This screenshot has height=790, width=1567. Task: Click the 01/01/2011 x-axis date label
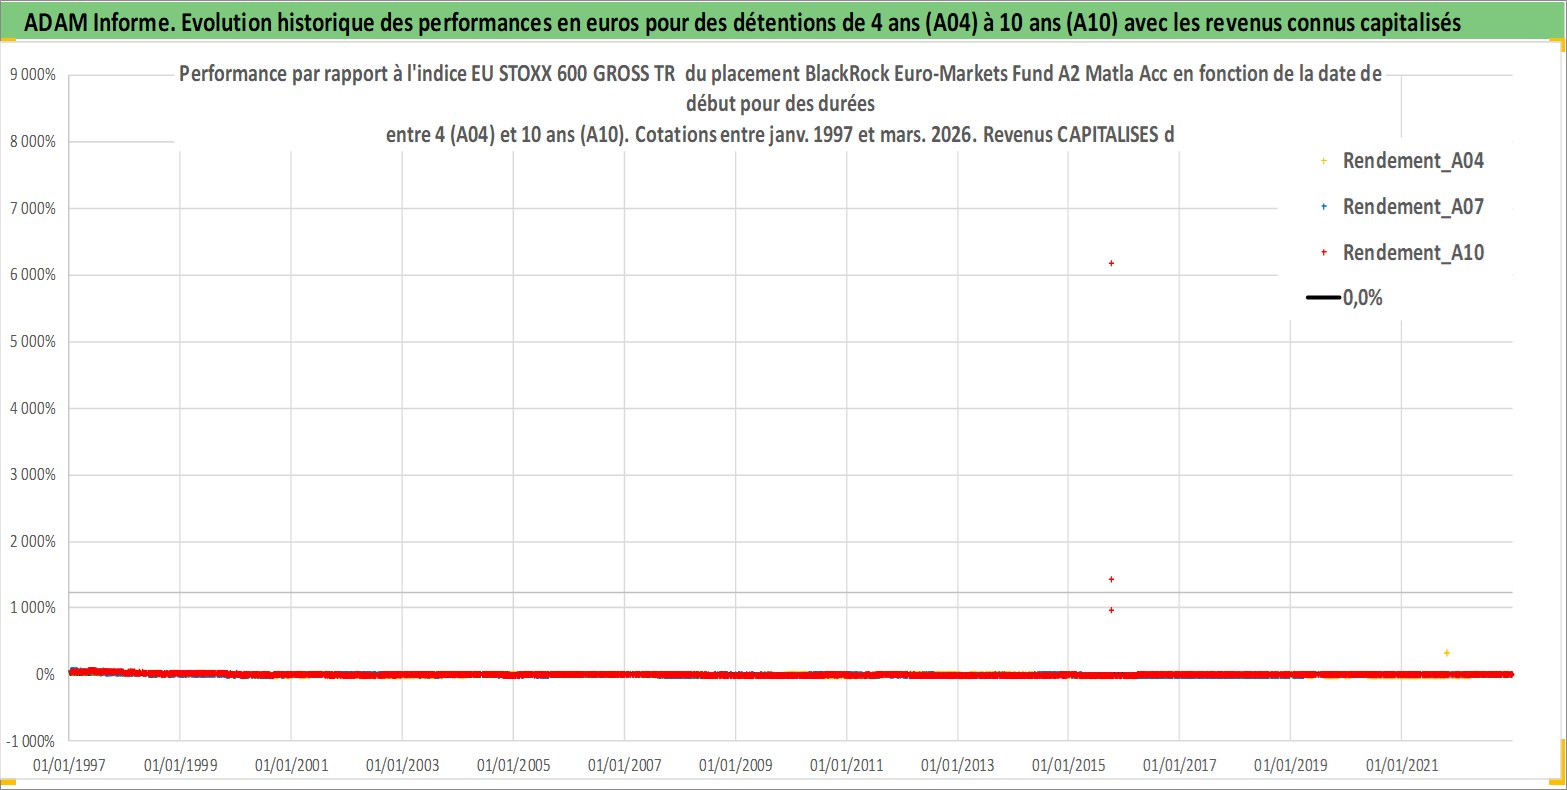click(x=846, y=765)
